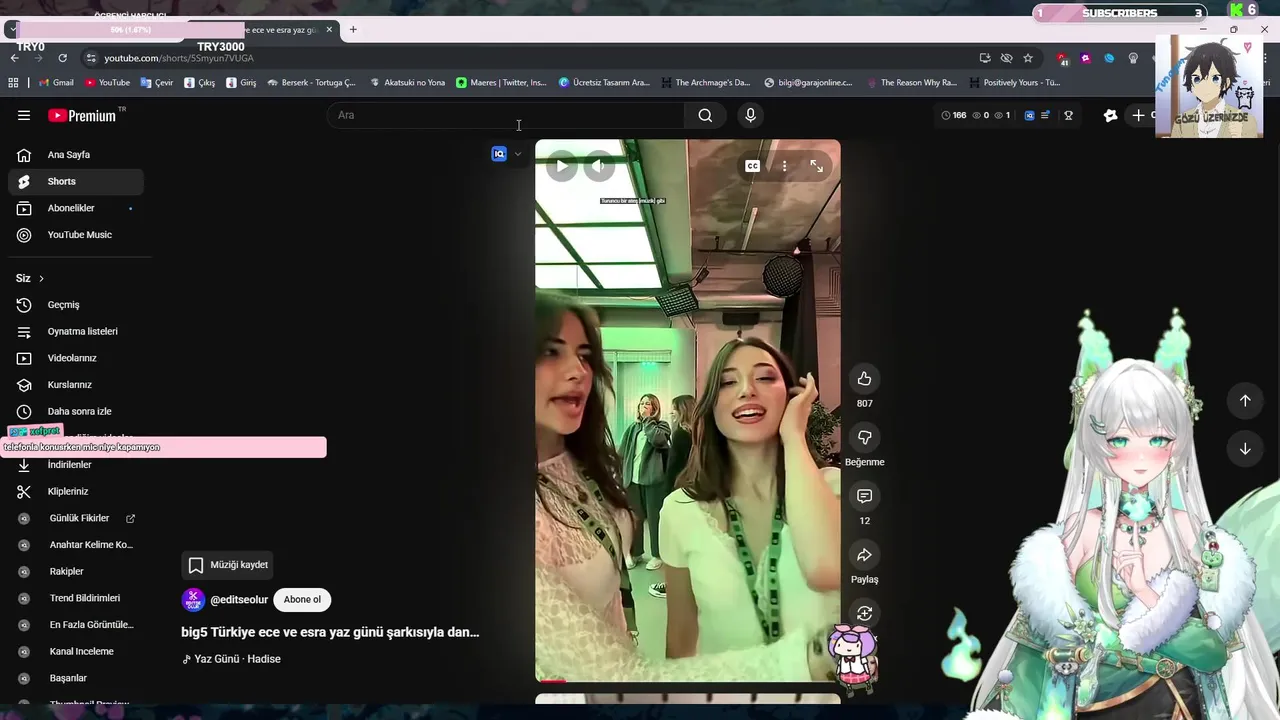This screenshot has height=720, width=1280.
Task: Bookmark this page star icon
Action: coord(1027,58)
